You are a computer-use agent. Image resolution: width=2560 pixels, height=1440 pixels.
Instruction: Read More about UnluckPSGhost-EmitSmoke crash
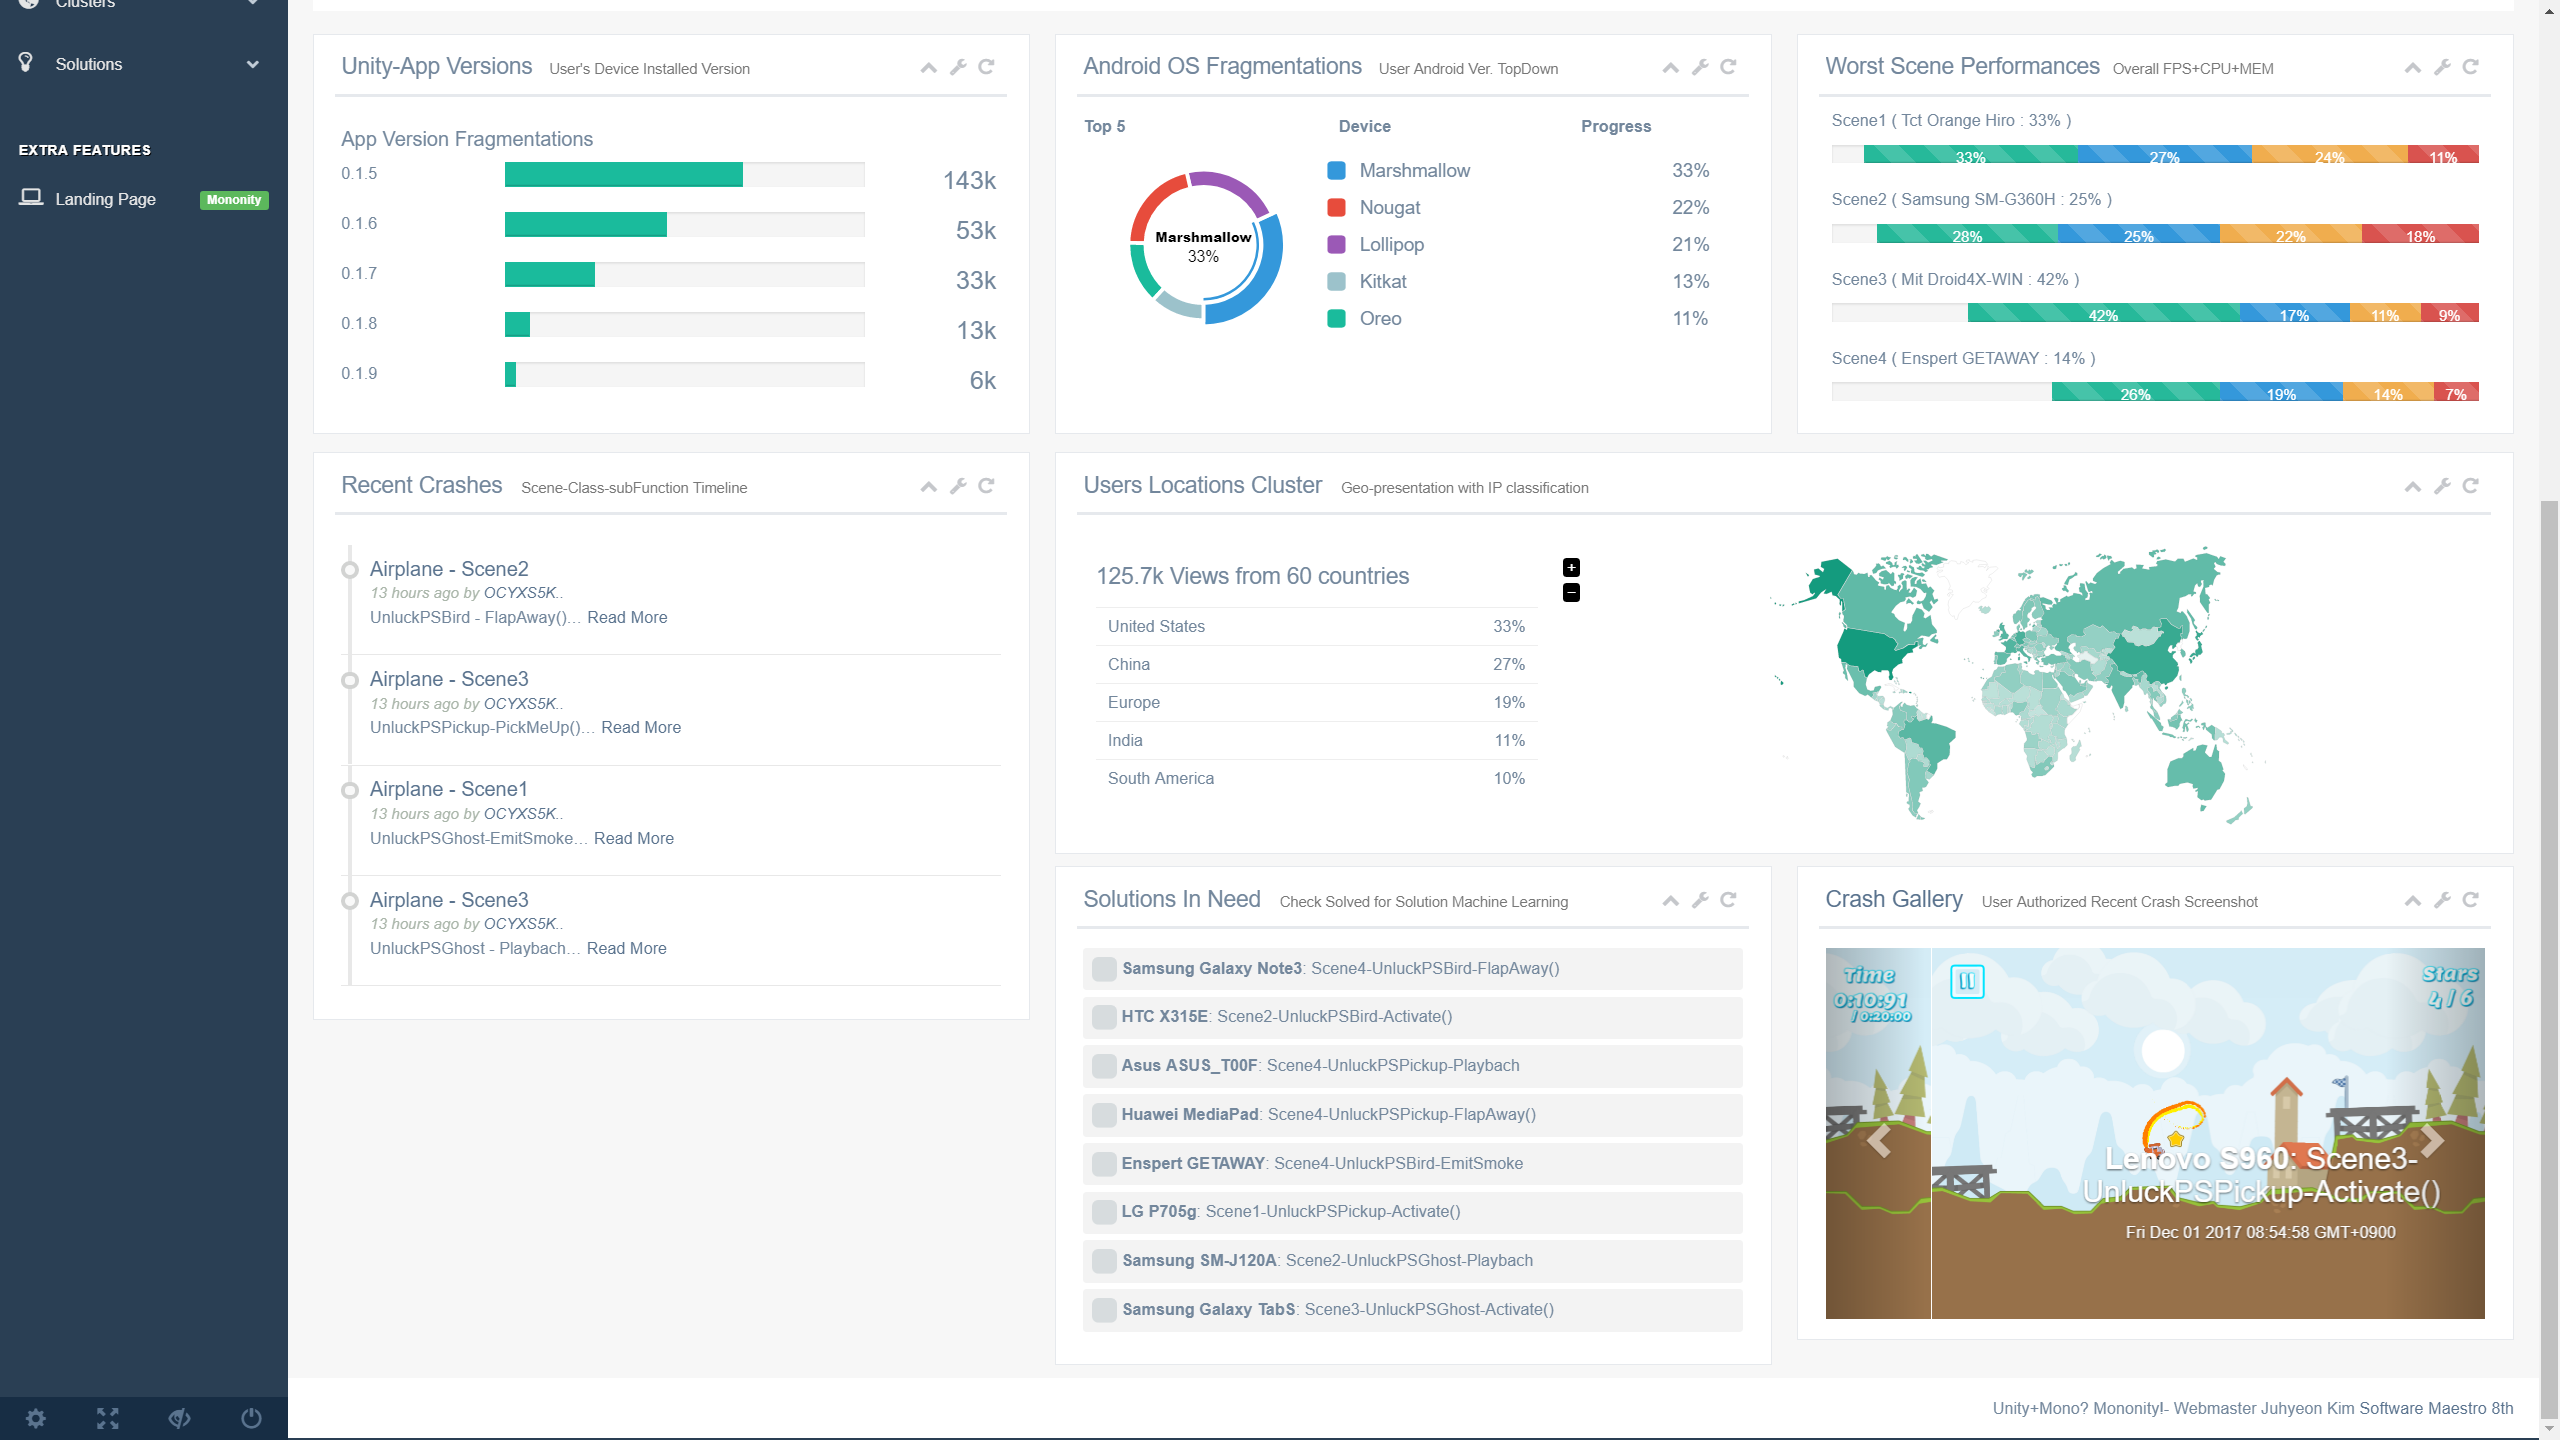pos(634,838)
